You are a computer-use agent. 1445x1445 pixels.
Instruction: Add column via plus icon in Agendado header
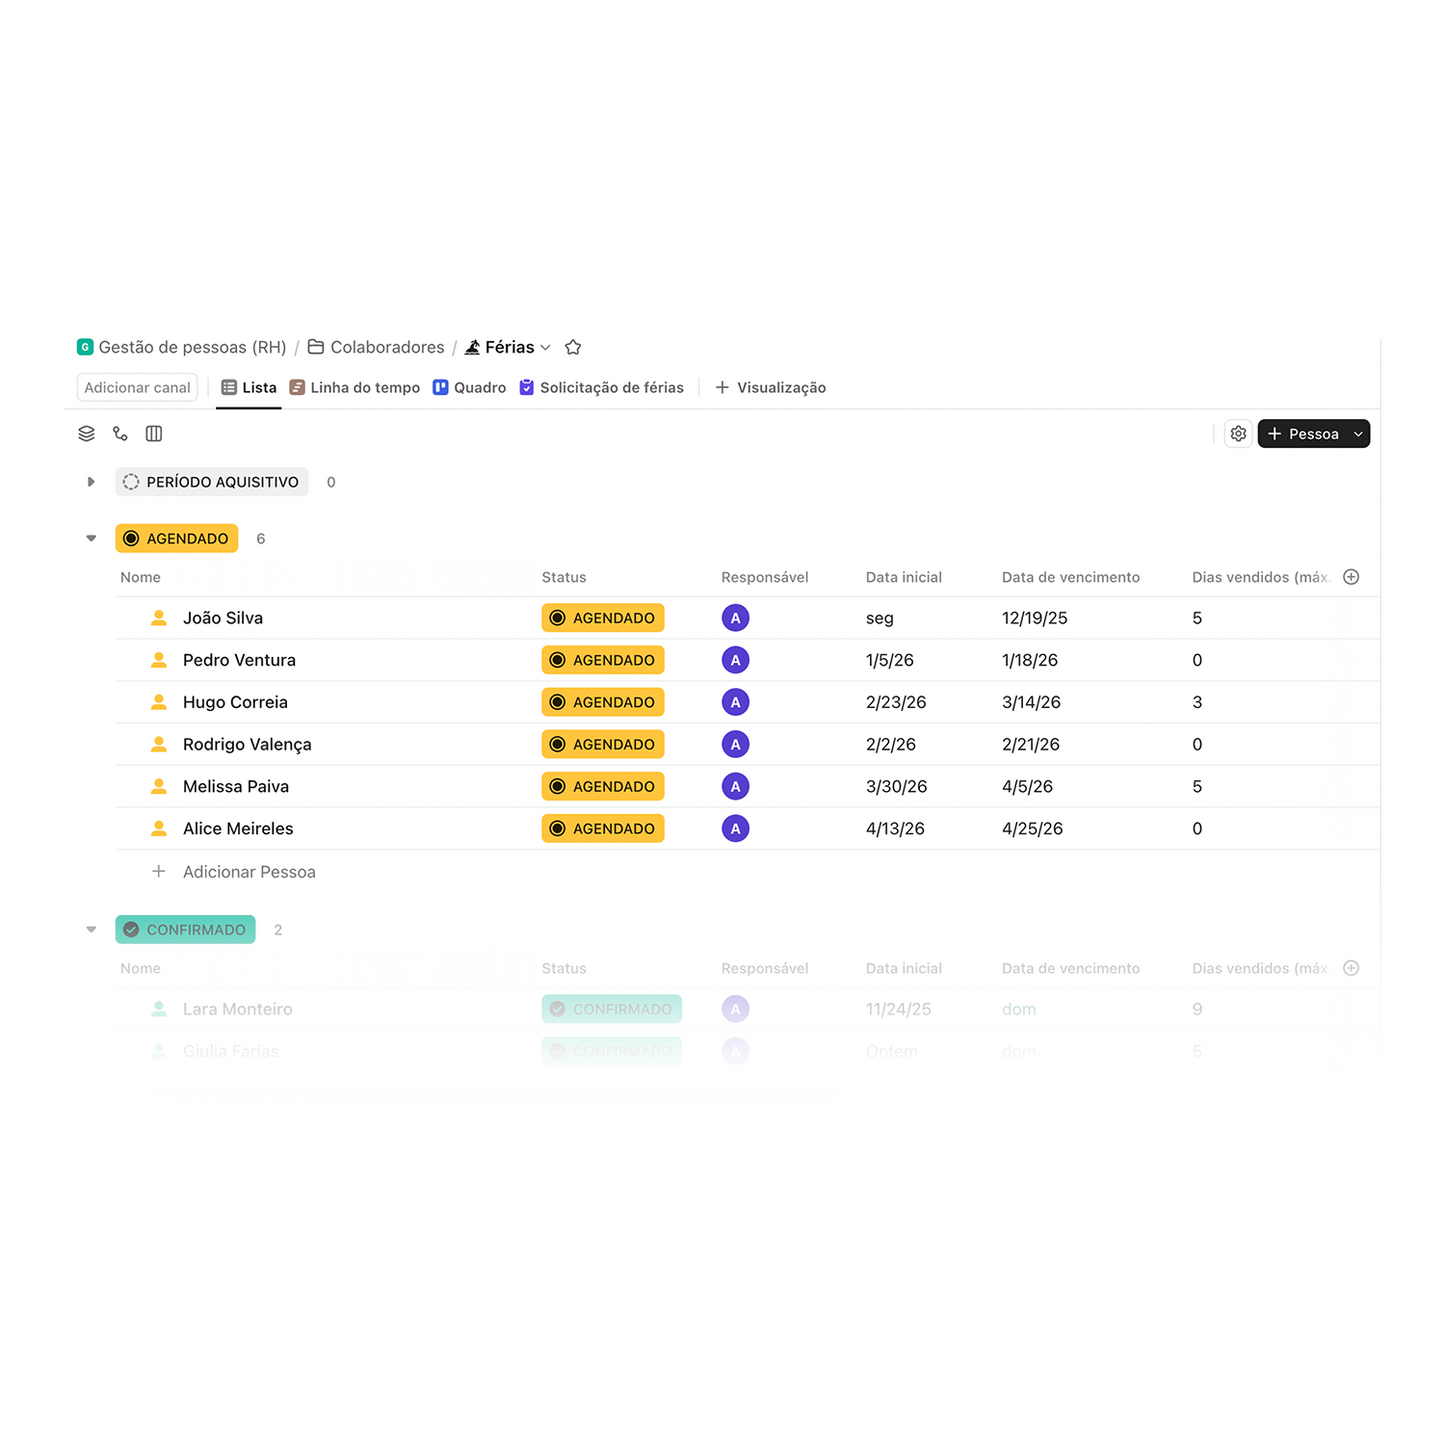[x=1351, y=577]
